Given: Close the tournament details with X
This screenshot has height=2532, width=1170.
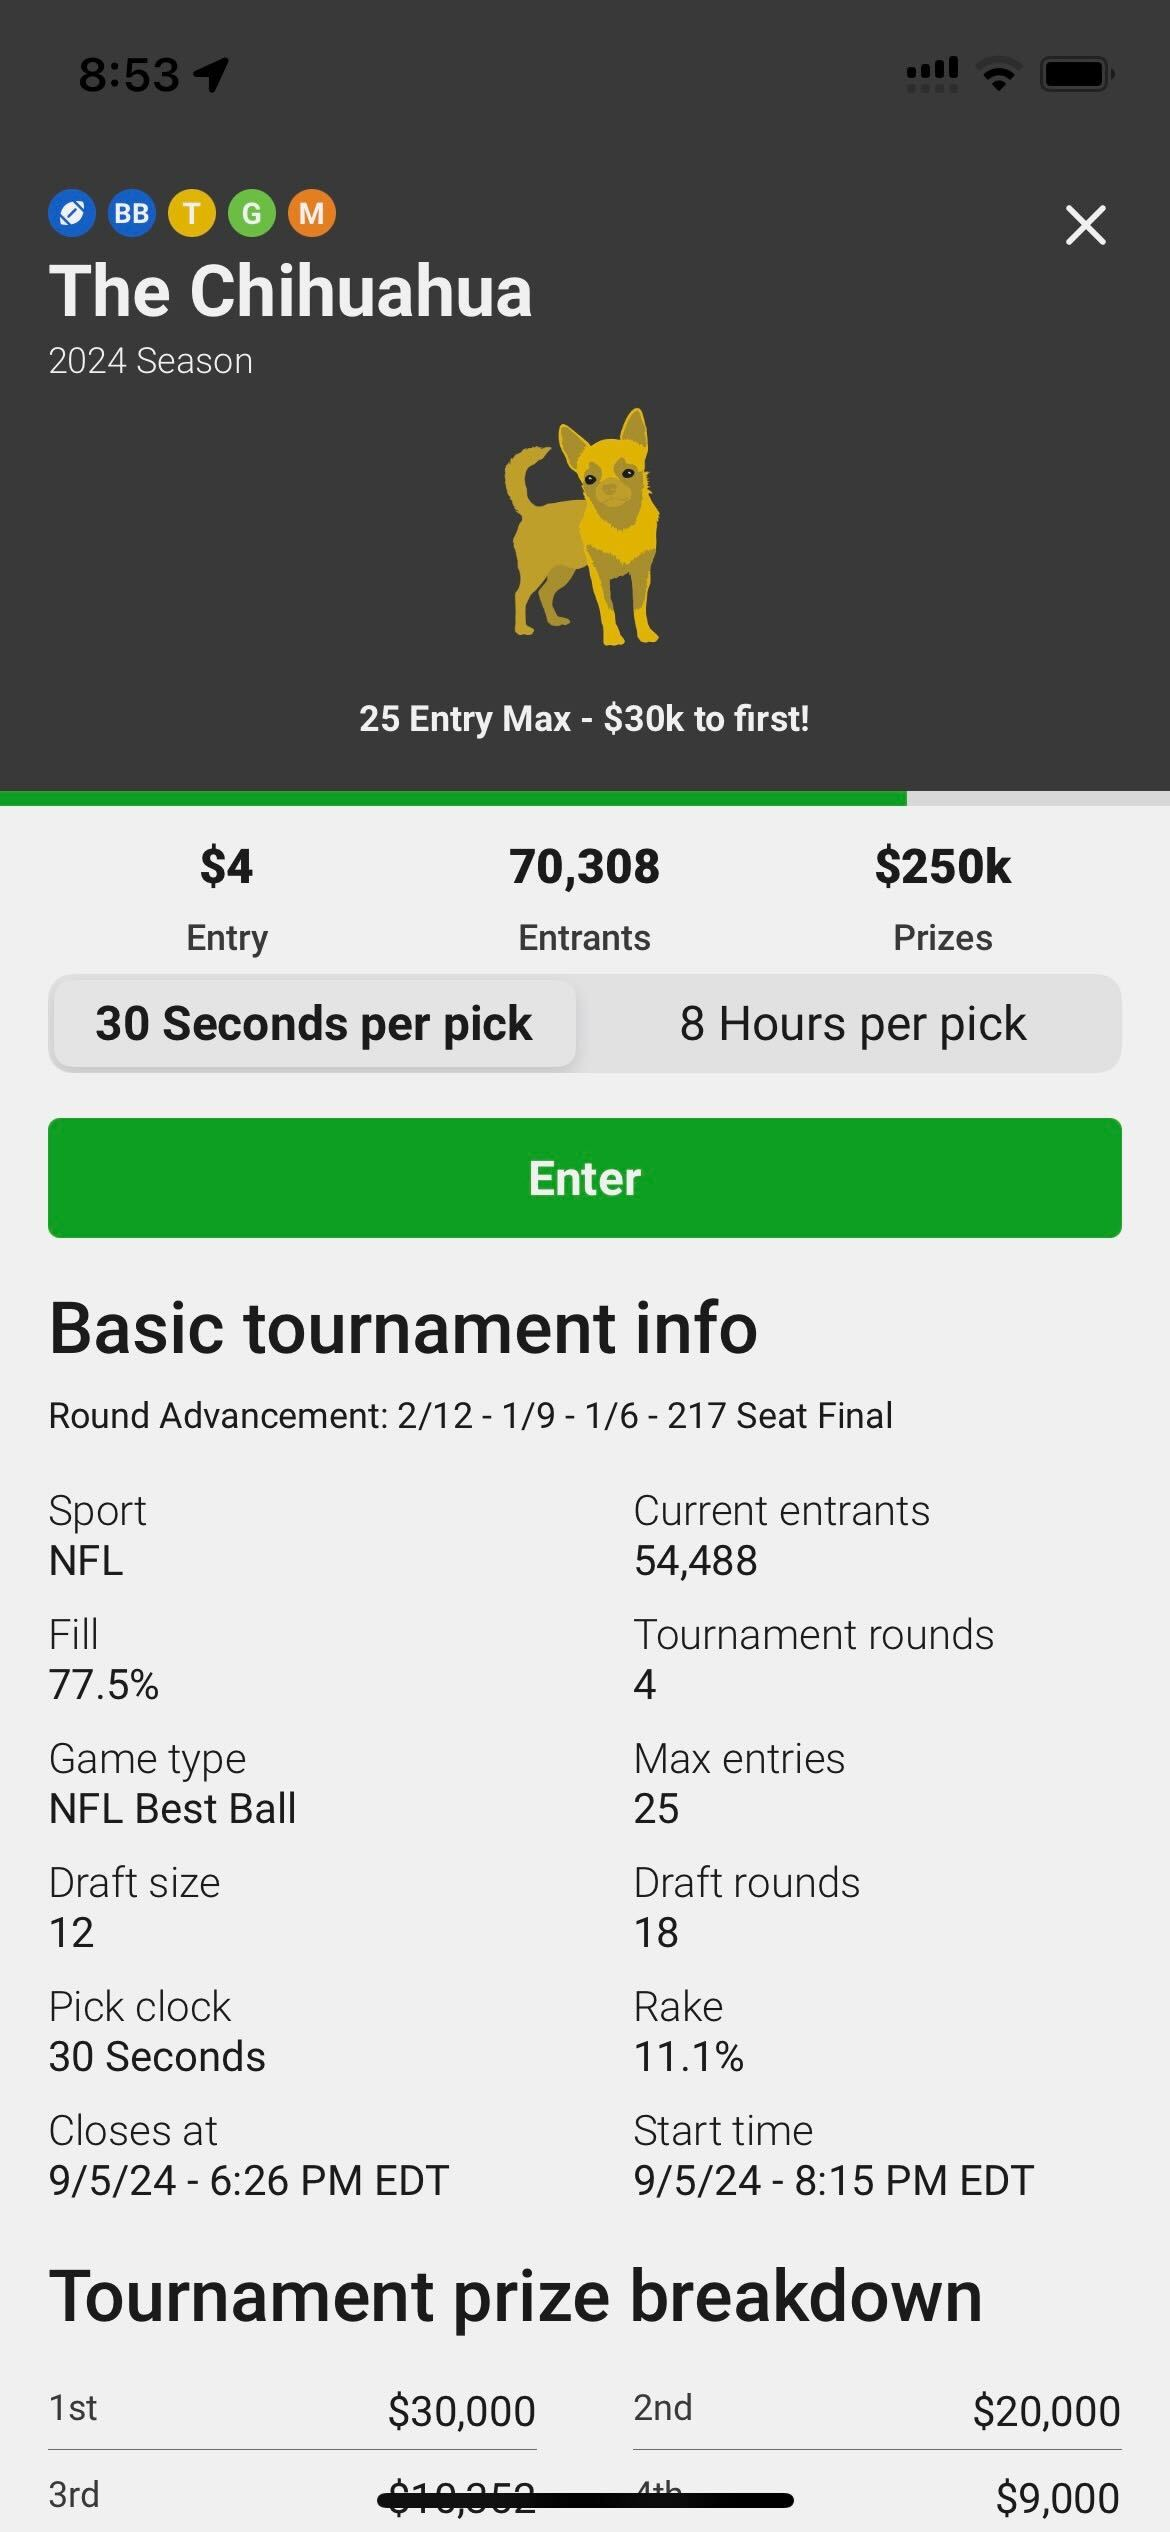Looking at the screenshot, I should click(1085, 225).
